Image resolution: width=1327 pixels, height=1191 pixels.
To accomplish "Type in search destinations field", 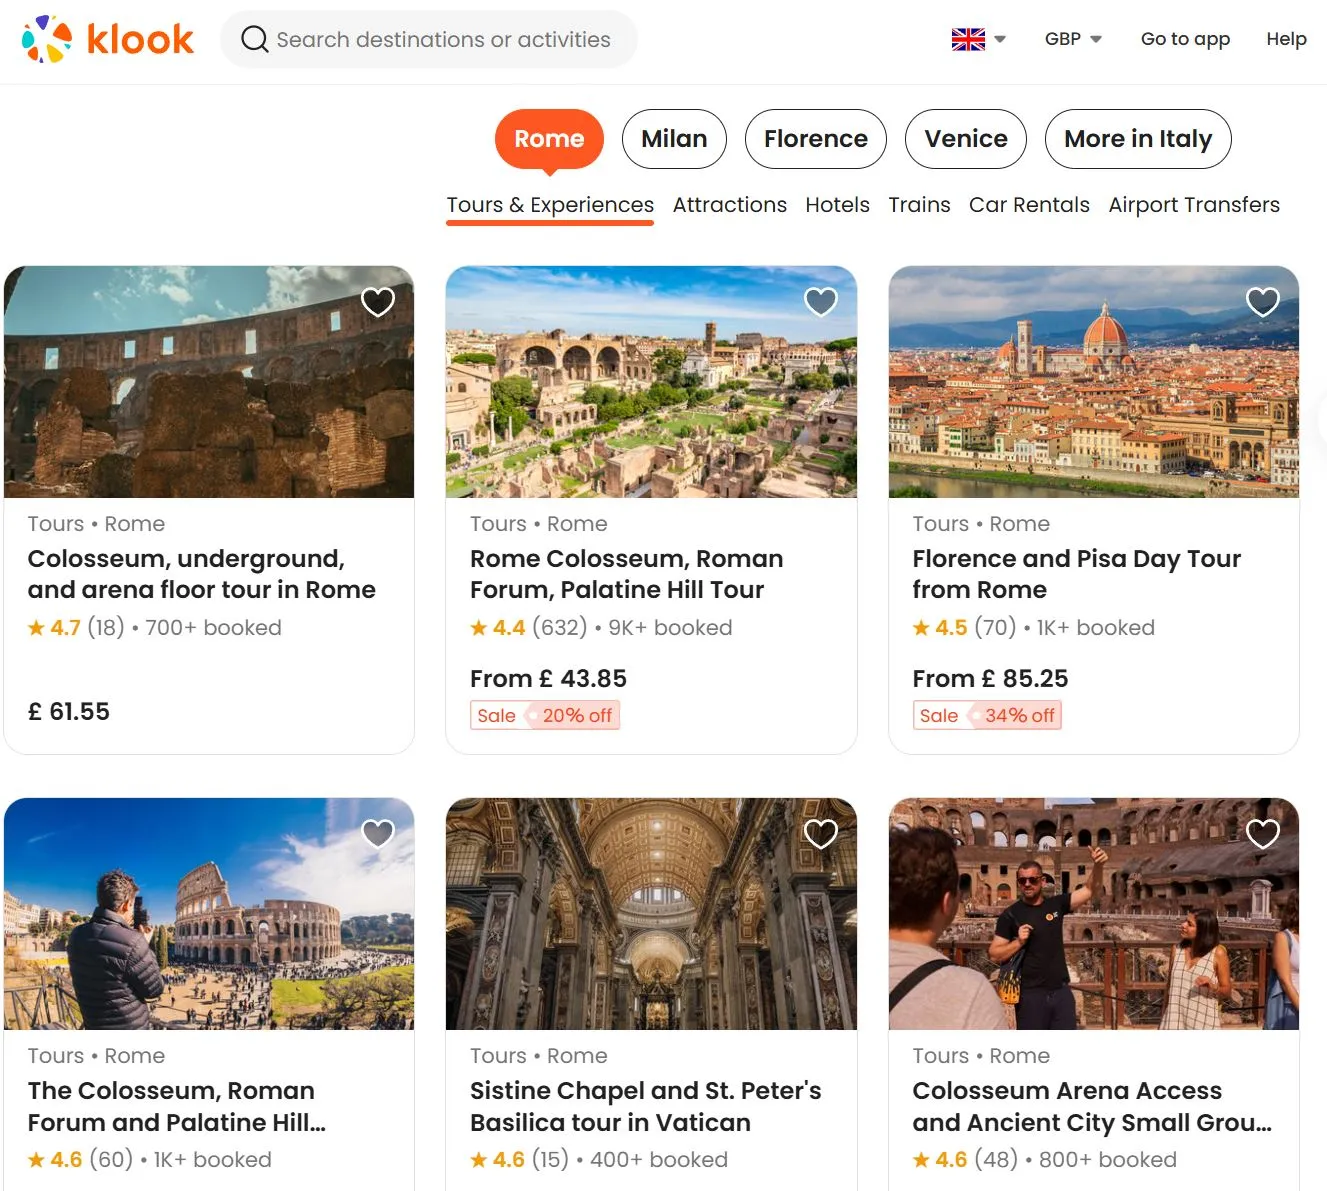I will 443,39.
